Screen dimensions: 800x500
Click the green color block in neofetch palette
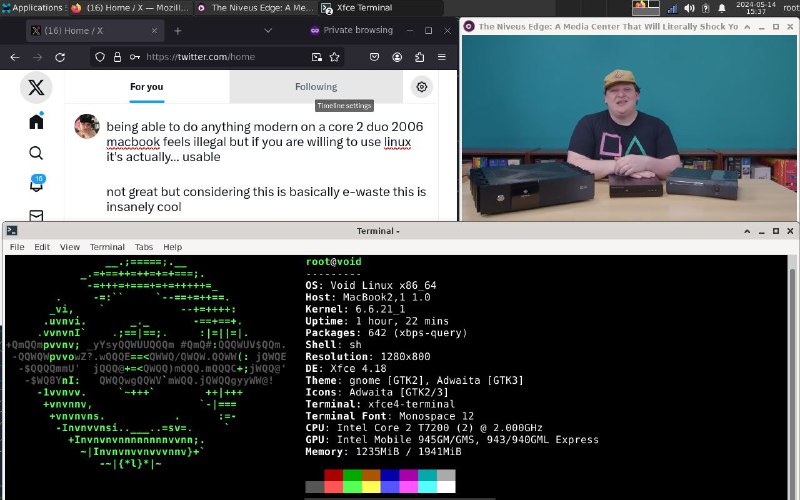pyautogui.click(x=353, y=476)
